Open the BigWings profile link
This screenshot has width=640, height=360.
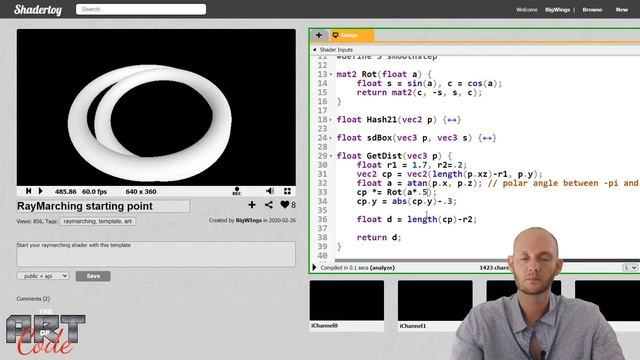557,9
